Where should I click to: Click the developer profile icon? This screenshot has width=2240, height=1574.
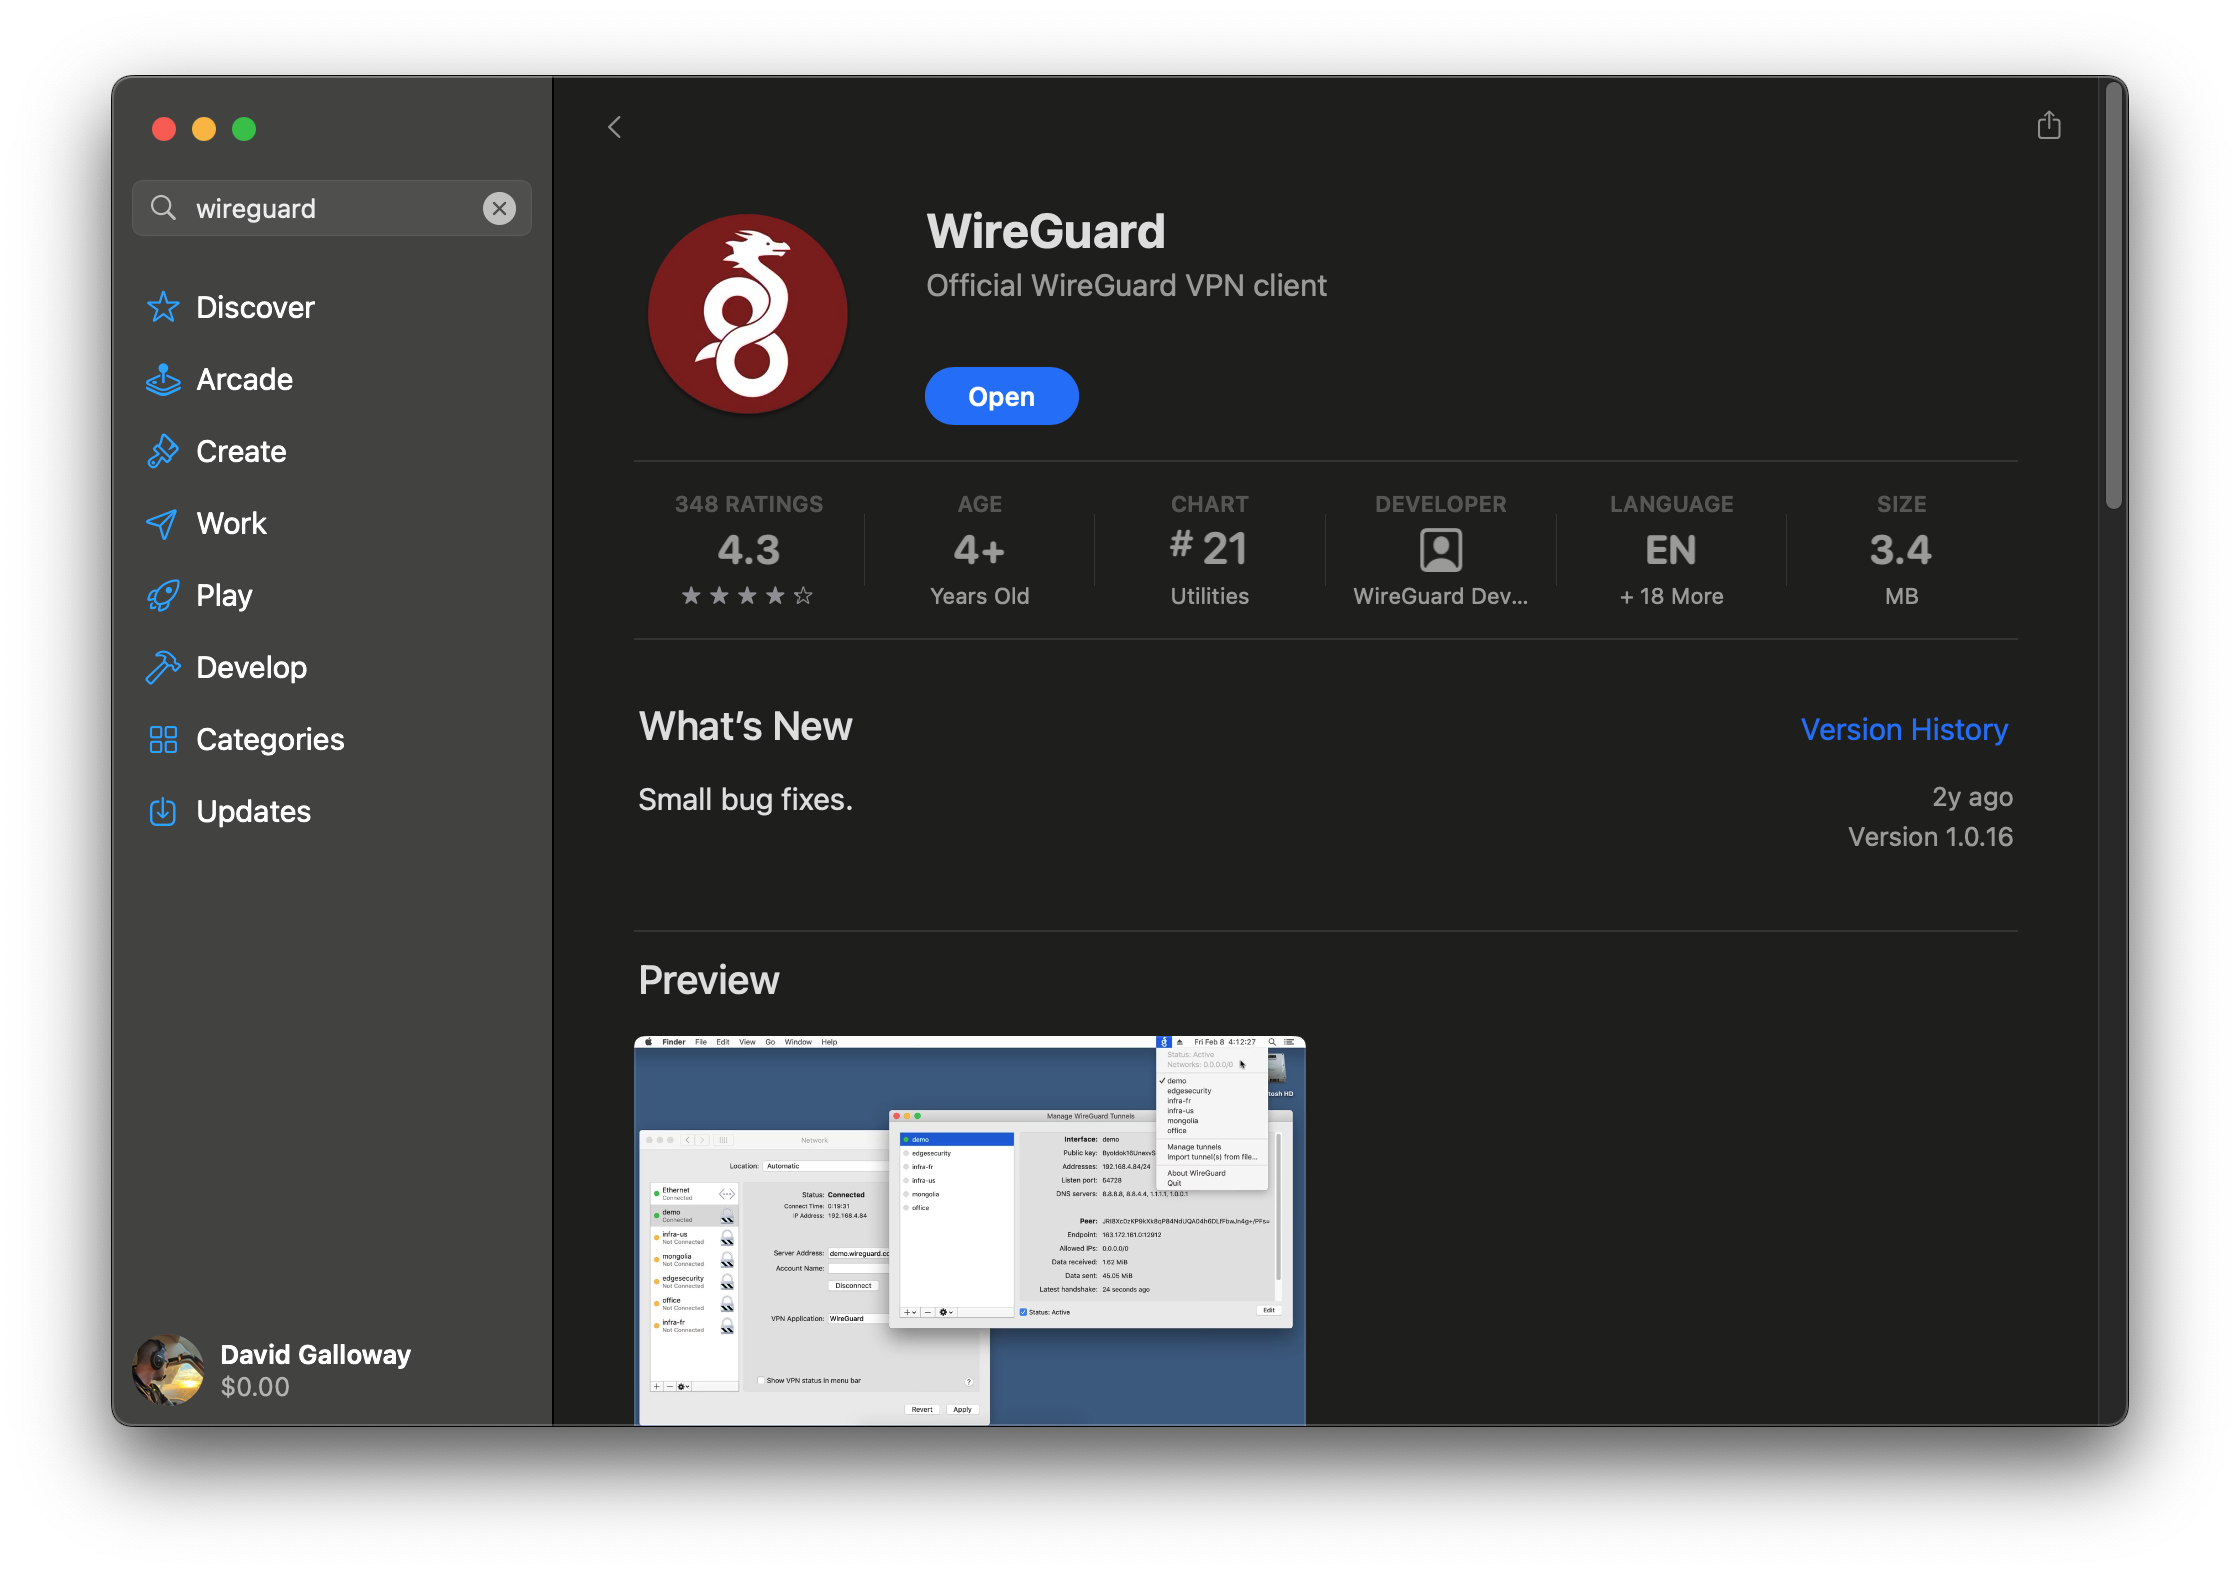click(1440, 550)
